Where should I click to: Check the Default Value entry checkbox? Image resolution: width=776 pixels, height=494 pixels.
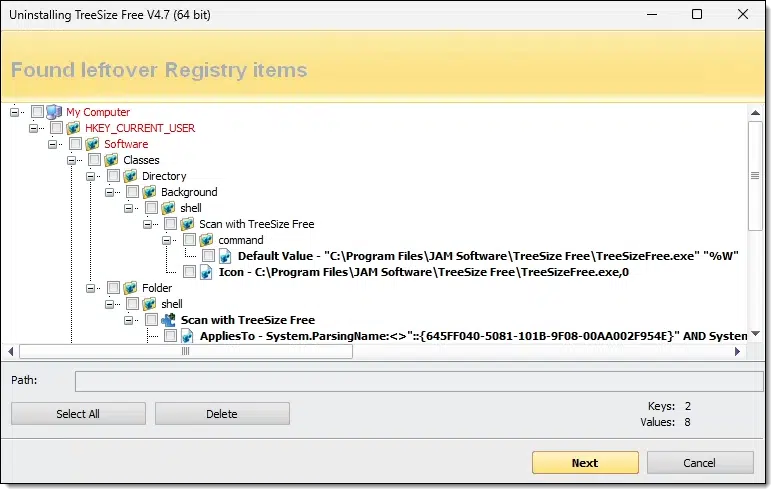[x=208, y=256]
